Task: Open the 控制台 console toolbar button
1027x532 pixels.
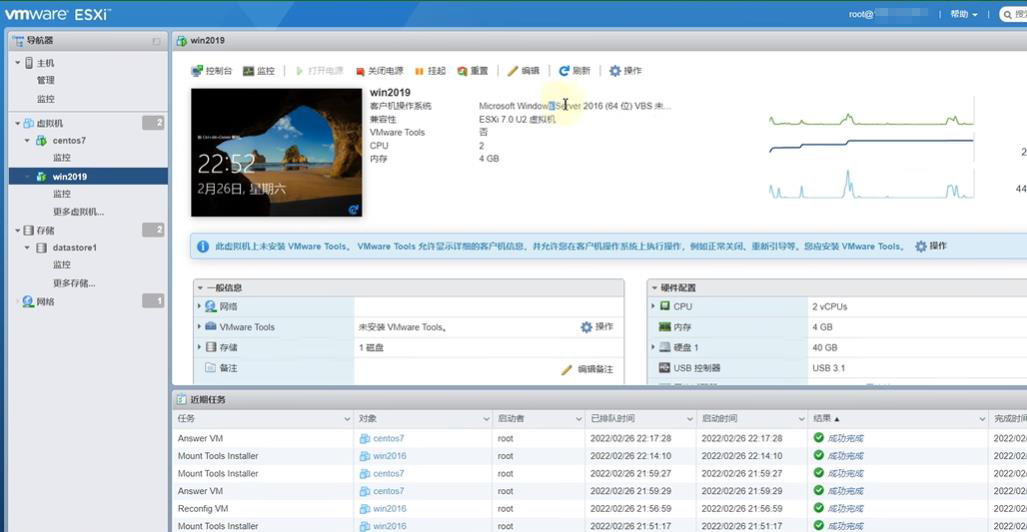Action: pos(212,71)
